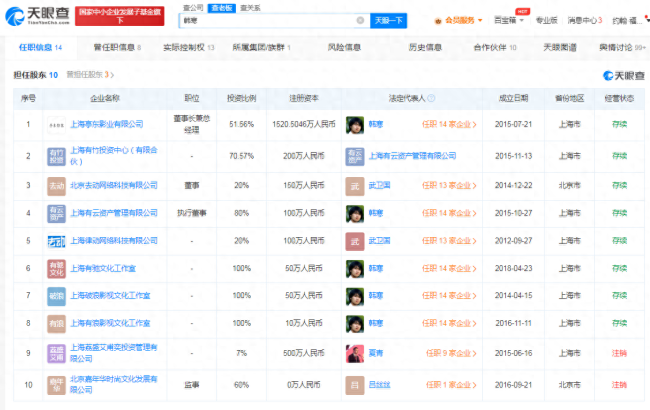Open 上海亭东影业有限公司 company logo thumbnail
This screenshot has height=410, width=650.
(56, 124)
